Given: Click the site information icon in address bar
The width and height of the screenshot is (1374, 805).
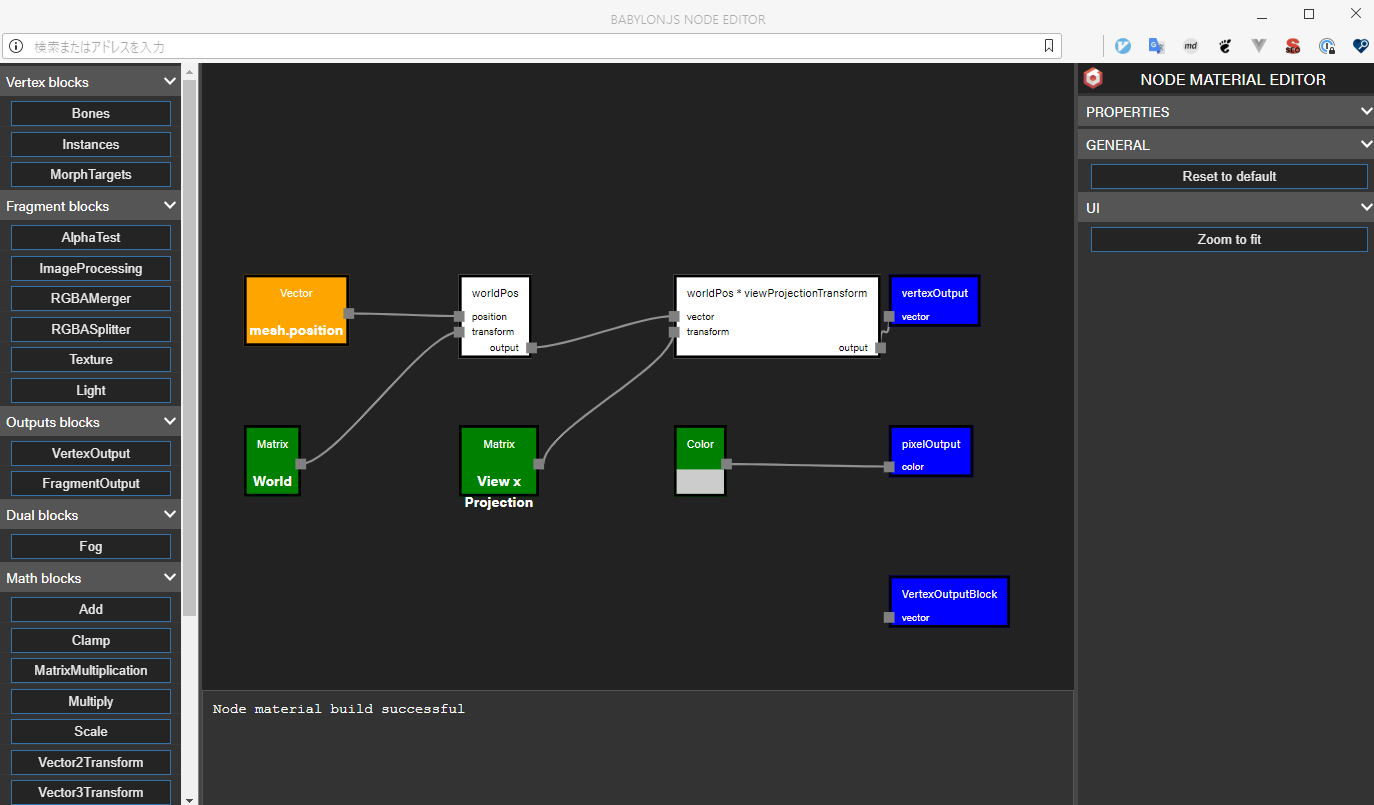Looking at the screenshot, I should tap(17, 46).
